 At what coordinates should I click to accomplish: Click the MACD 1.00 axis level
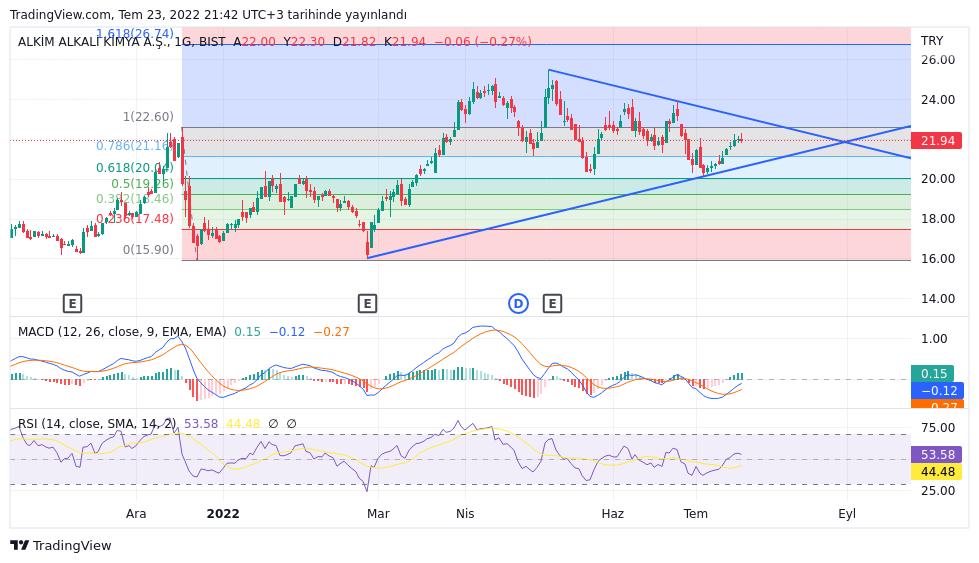click(935, 339)
